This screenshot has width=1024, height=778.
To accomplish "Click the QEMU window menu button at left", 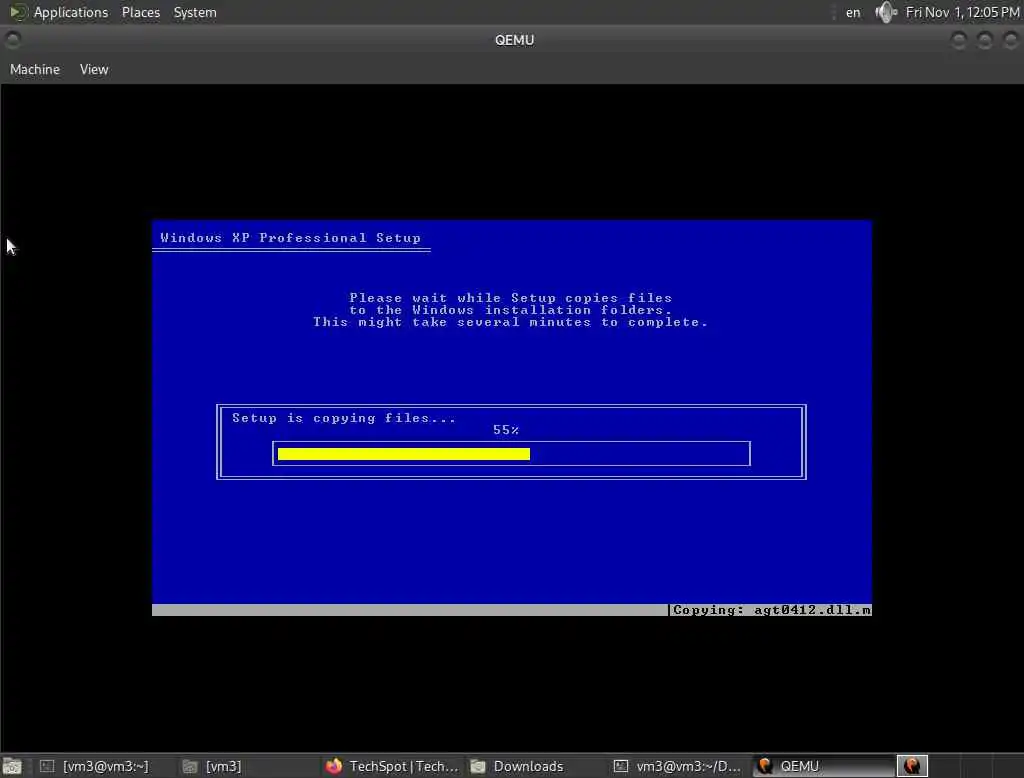I will click(12, 40).
